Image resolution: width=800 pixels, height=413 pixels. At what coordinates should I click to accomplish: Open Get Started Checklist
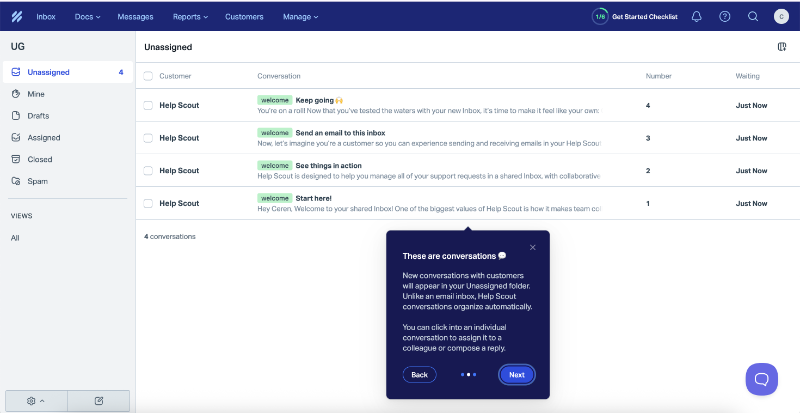click(645, 16)
